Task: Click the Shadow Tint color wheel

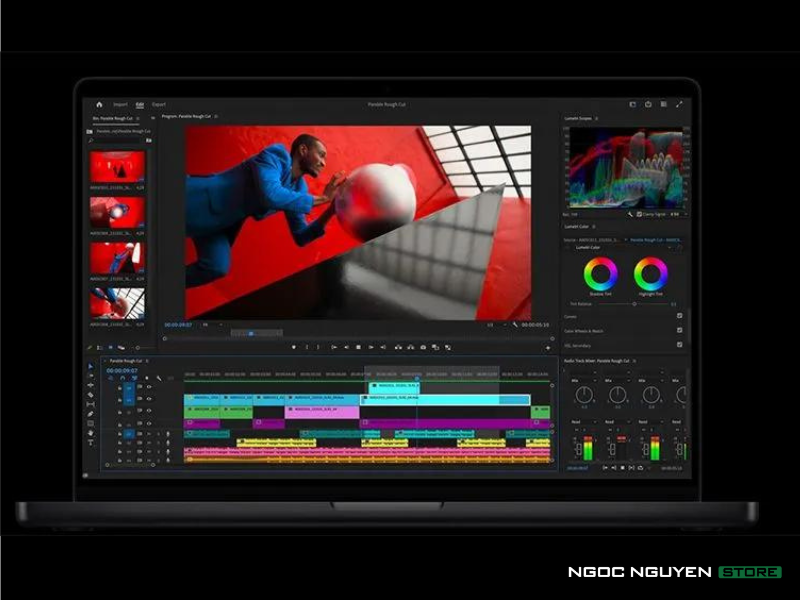Action: (x=601, y=273)
